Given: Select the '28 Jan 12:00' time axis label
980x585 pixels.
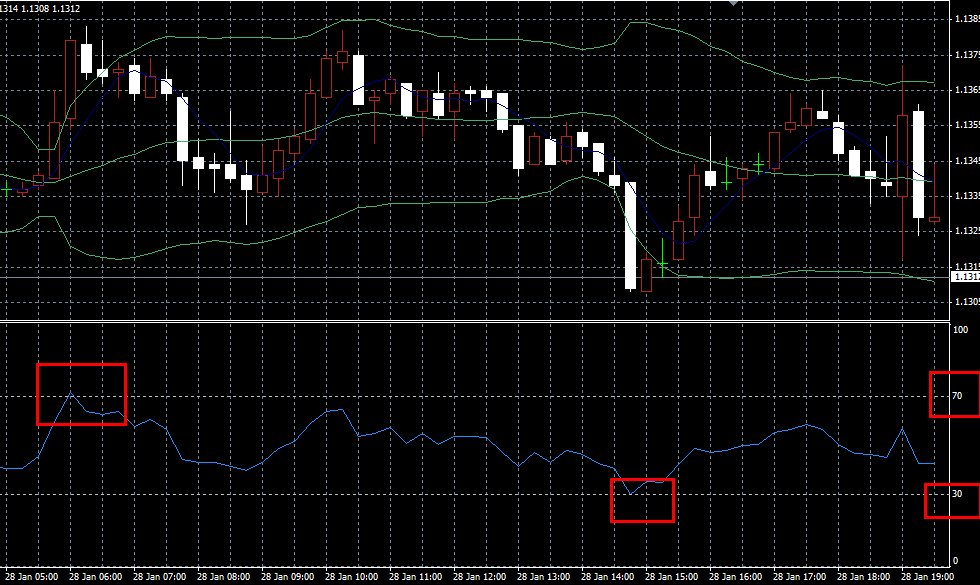Looking at the screenshot, I should click(479, 576).
